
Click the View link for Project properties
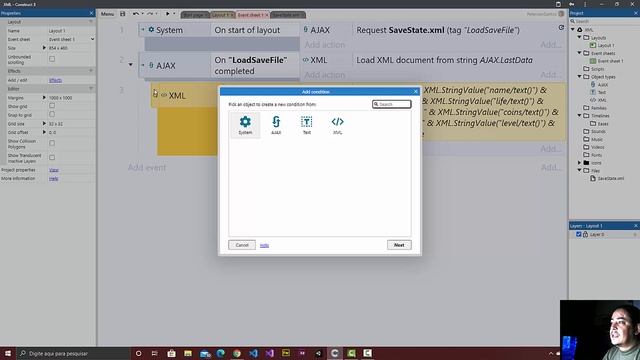click(x=53, y=170)
